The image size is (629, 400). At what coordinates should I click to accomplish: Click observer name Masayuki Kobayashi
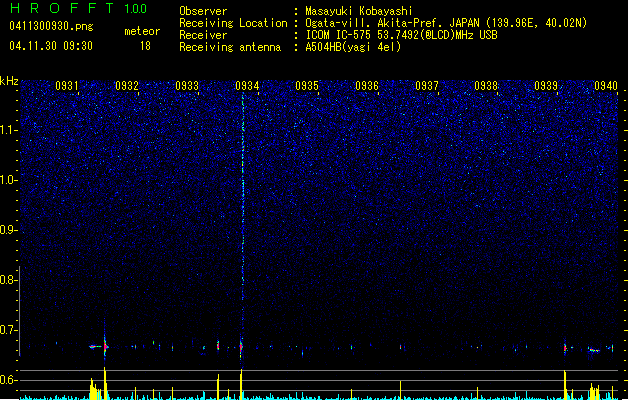[359, 11]
